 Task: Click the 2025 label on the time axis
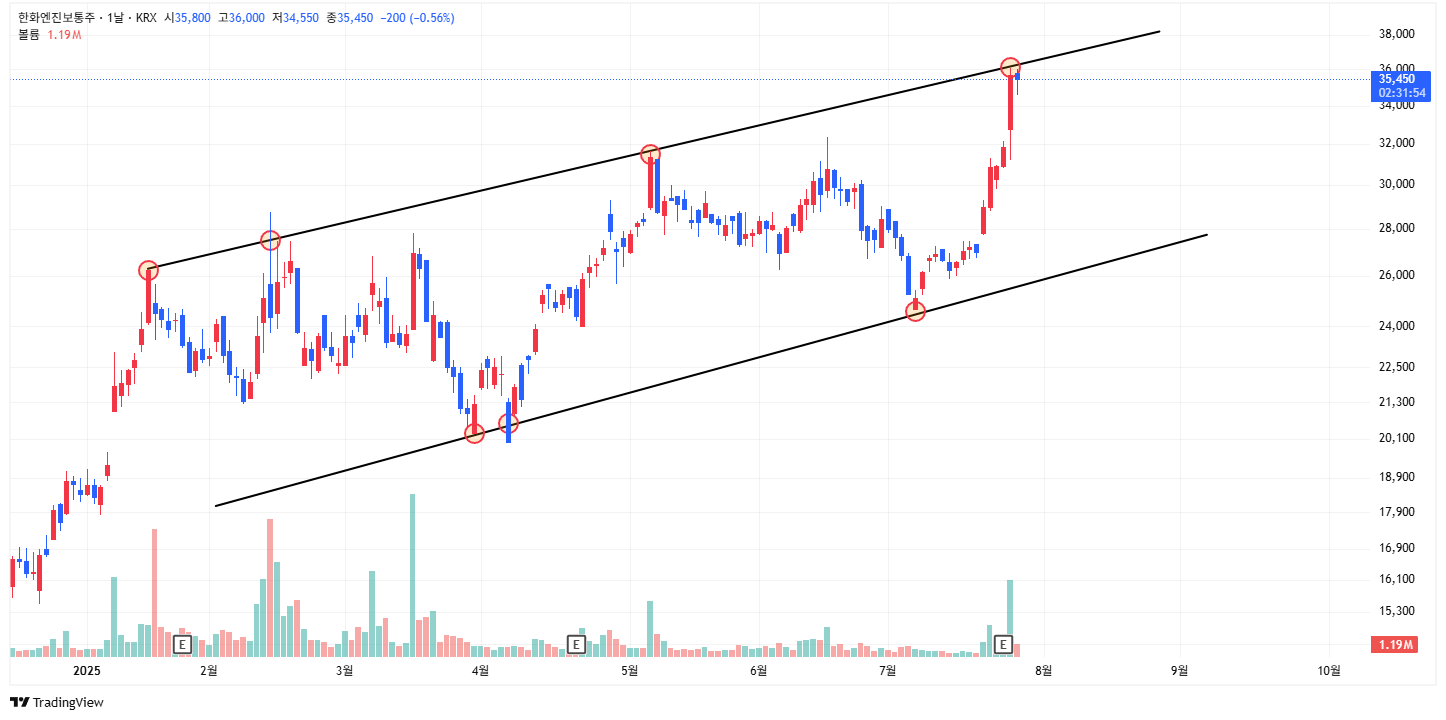[x=88, y=671]
